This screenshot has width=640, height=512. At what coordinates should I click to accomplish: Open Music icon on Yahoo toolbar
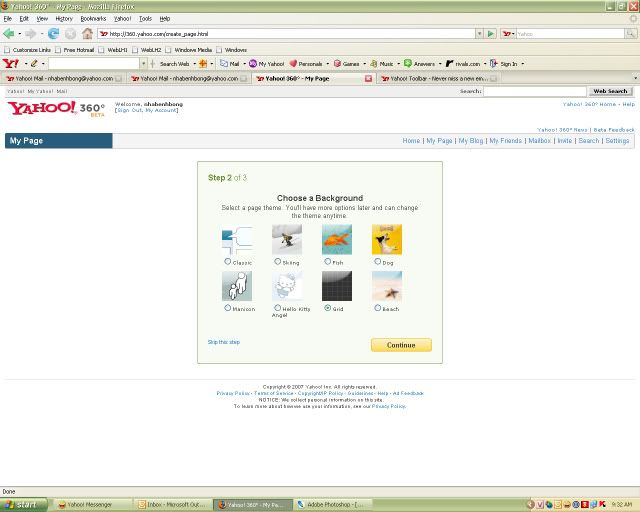click(x=373, y=64)
